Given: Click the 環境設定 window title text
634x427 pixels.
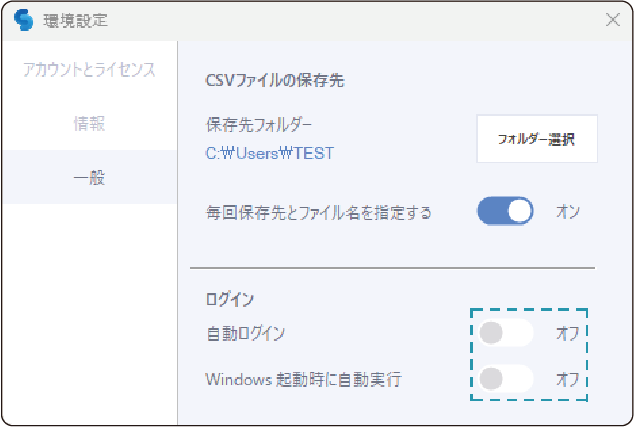Looking at the screenshot, I should coord(75,20).
